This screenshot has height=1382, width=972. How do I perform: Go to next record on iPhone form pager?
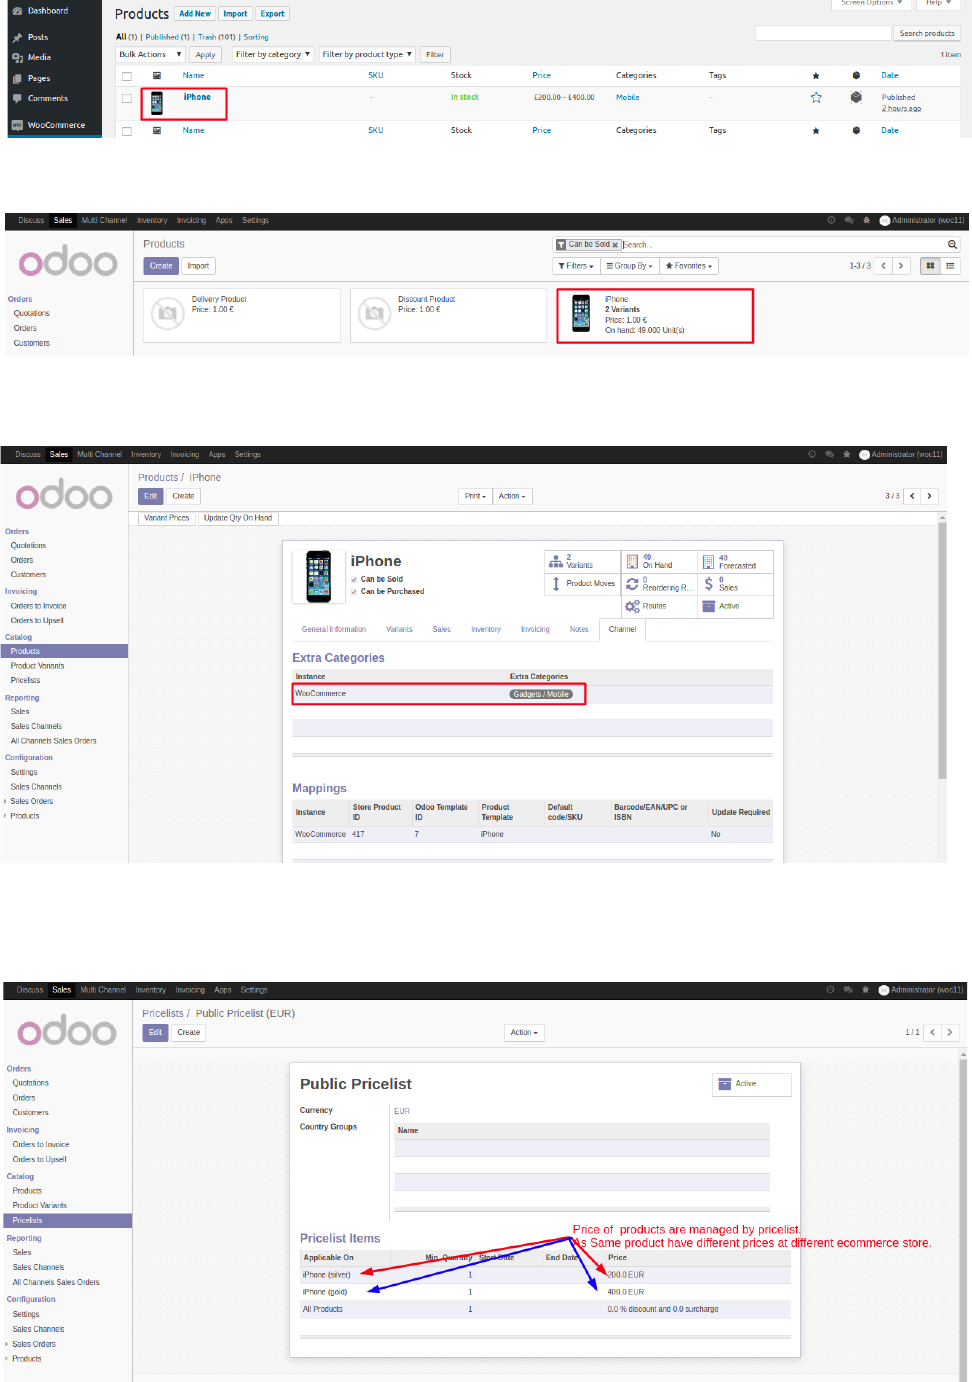(x=929, y=496)
